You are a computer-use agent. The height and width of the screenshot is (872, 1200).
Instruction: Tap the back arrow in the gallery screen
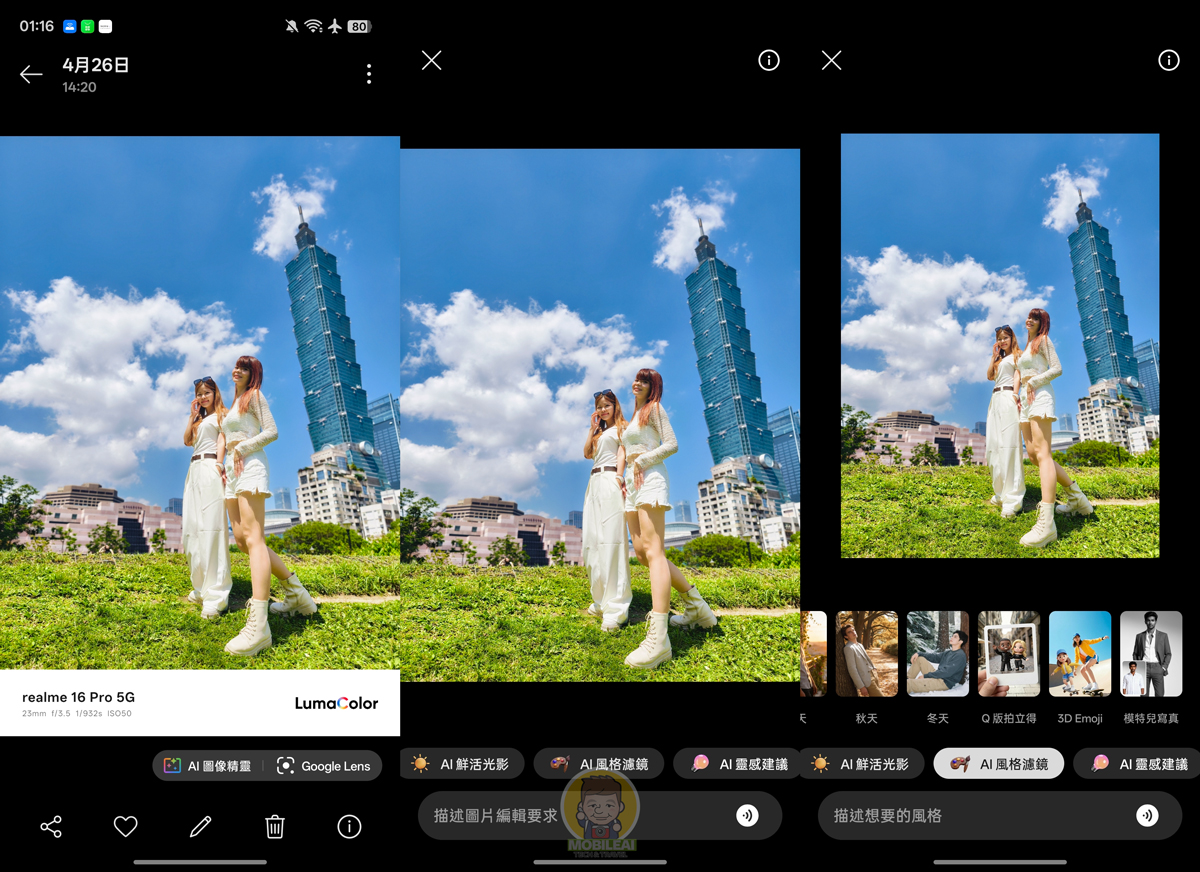coord(31,74)
